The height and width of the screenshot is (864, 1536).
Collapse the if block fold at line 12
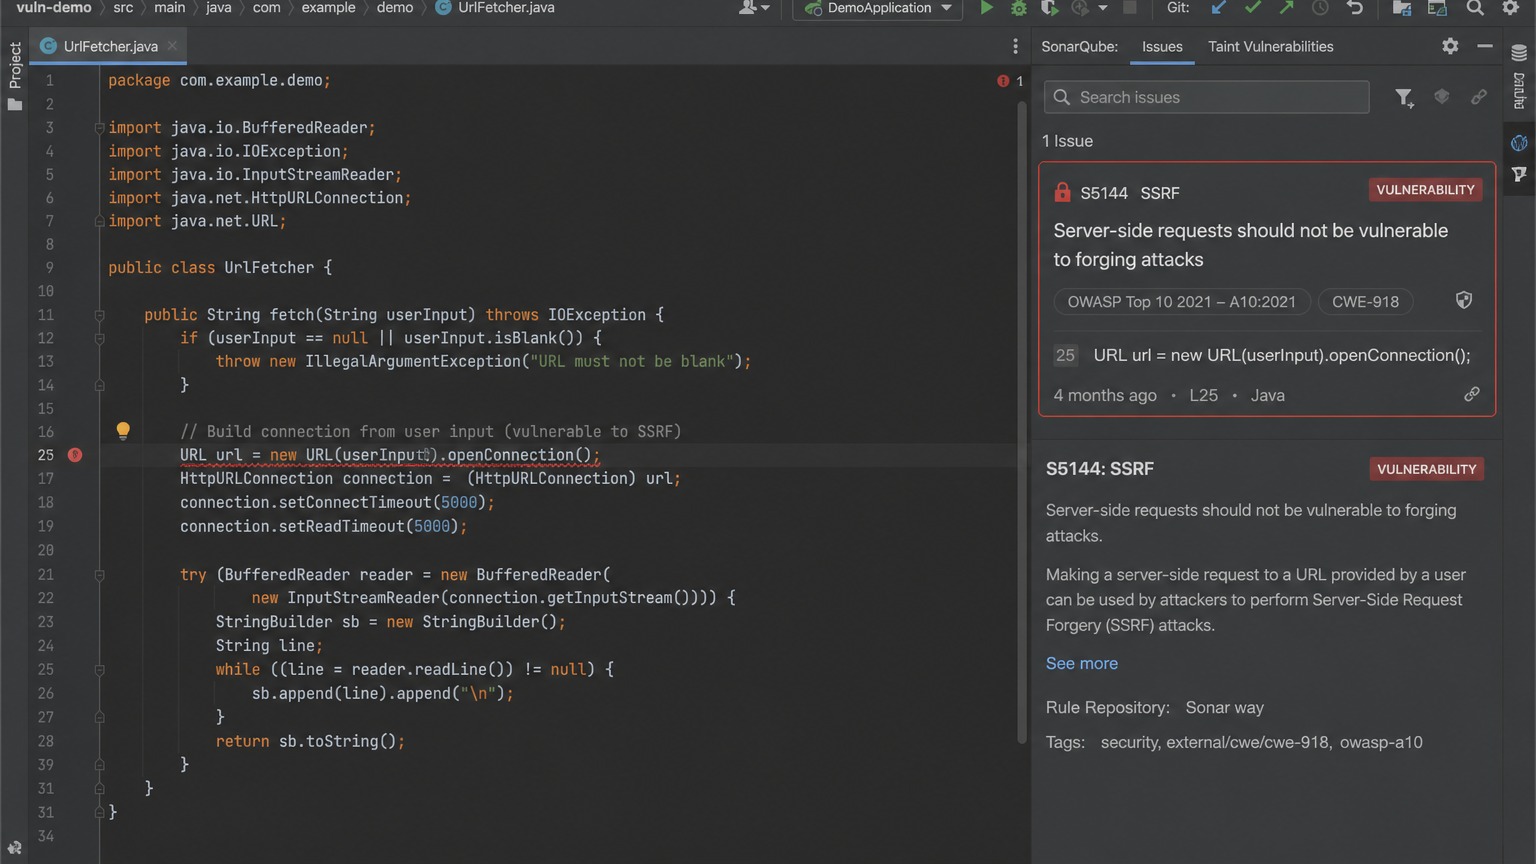pos(99,339)
